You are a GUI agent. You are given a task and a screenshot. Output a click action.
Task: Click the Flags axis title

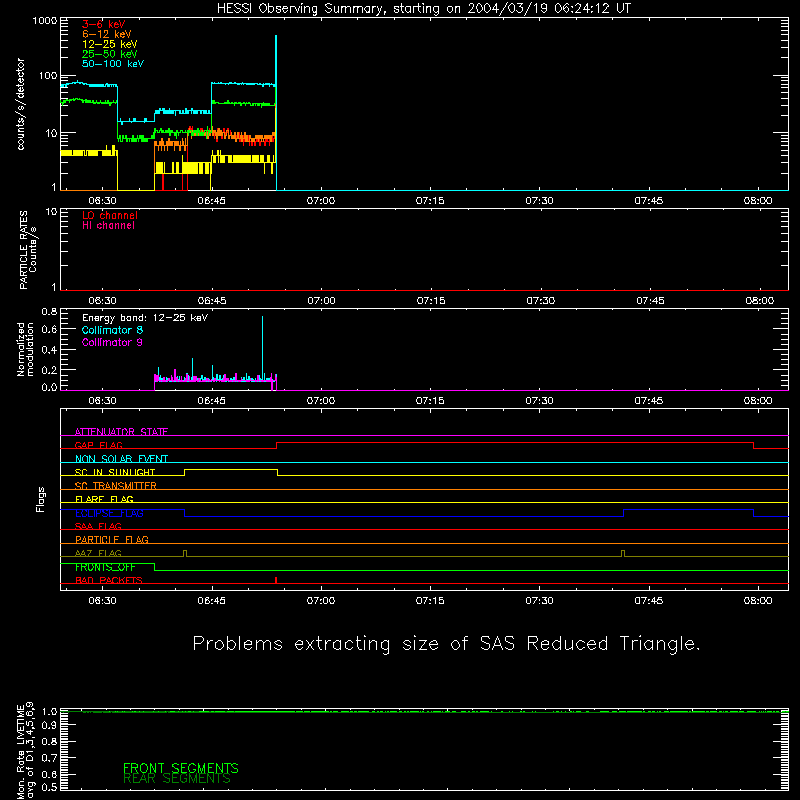coord(40,499)
